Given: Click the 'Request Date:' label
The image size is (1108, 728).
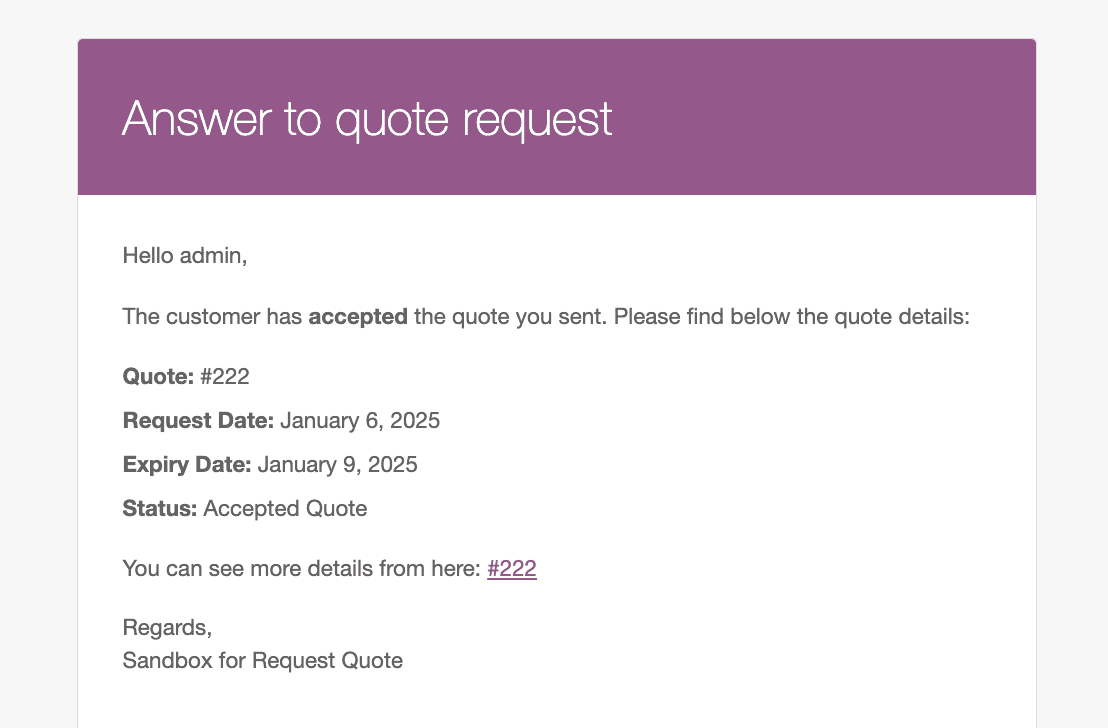Looking at the screenshot, I should (x=198, y=421).
